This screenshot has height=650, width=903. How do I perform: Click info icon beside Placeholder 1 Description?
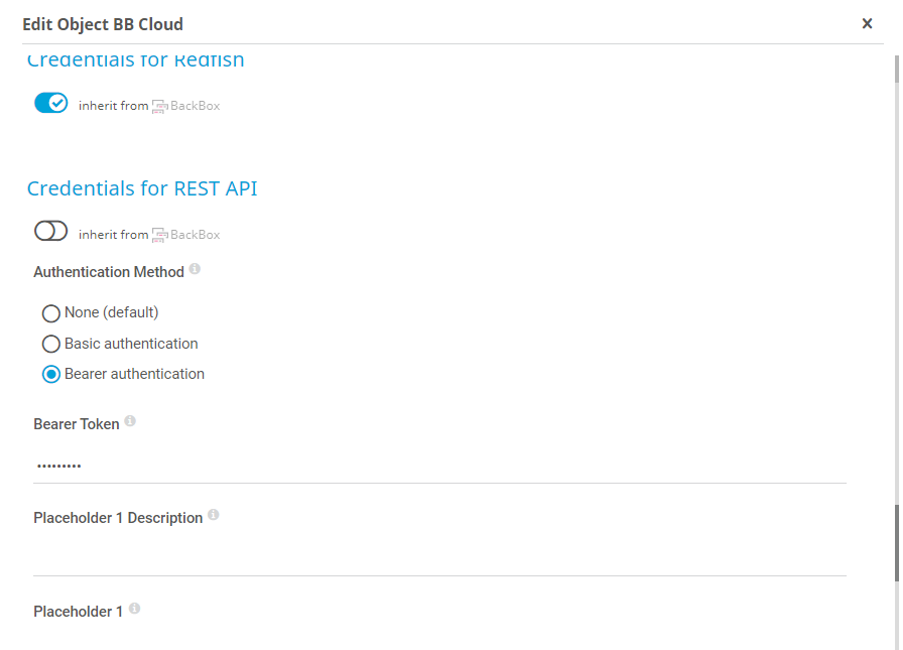pos(213,516)
